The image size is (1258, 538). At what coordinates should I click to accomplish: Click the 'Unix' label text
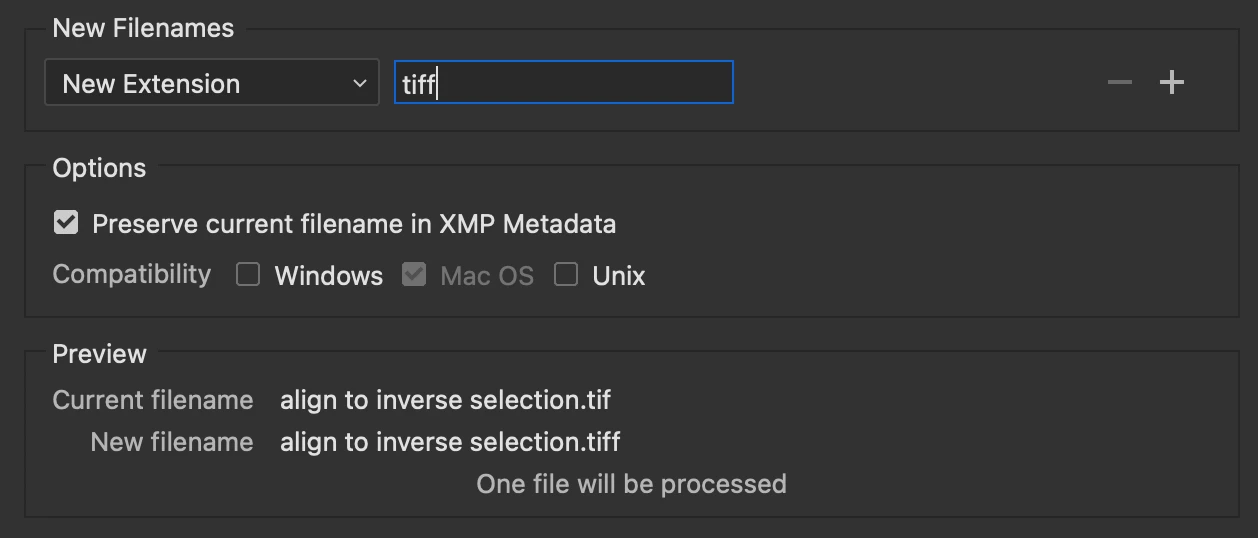(618, 276)
